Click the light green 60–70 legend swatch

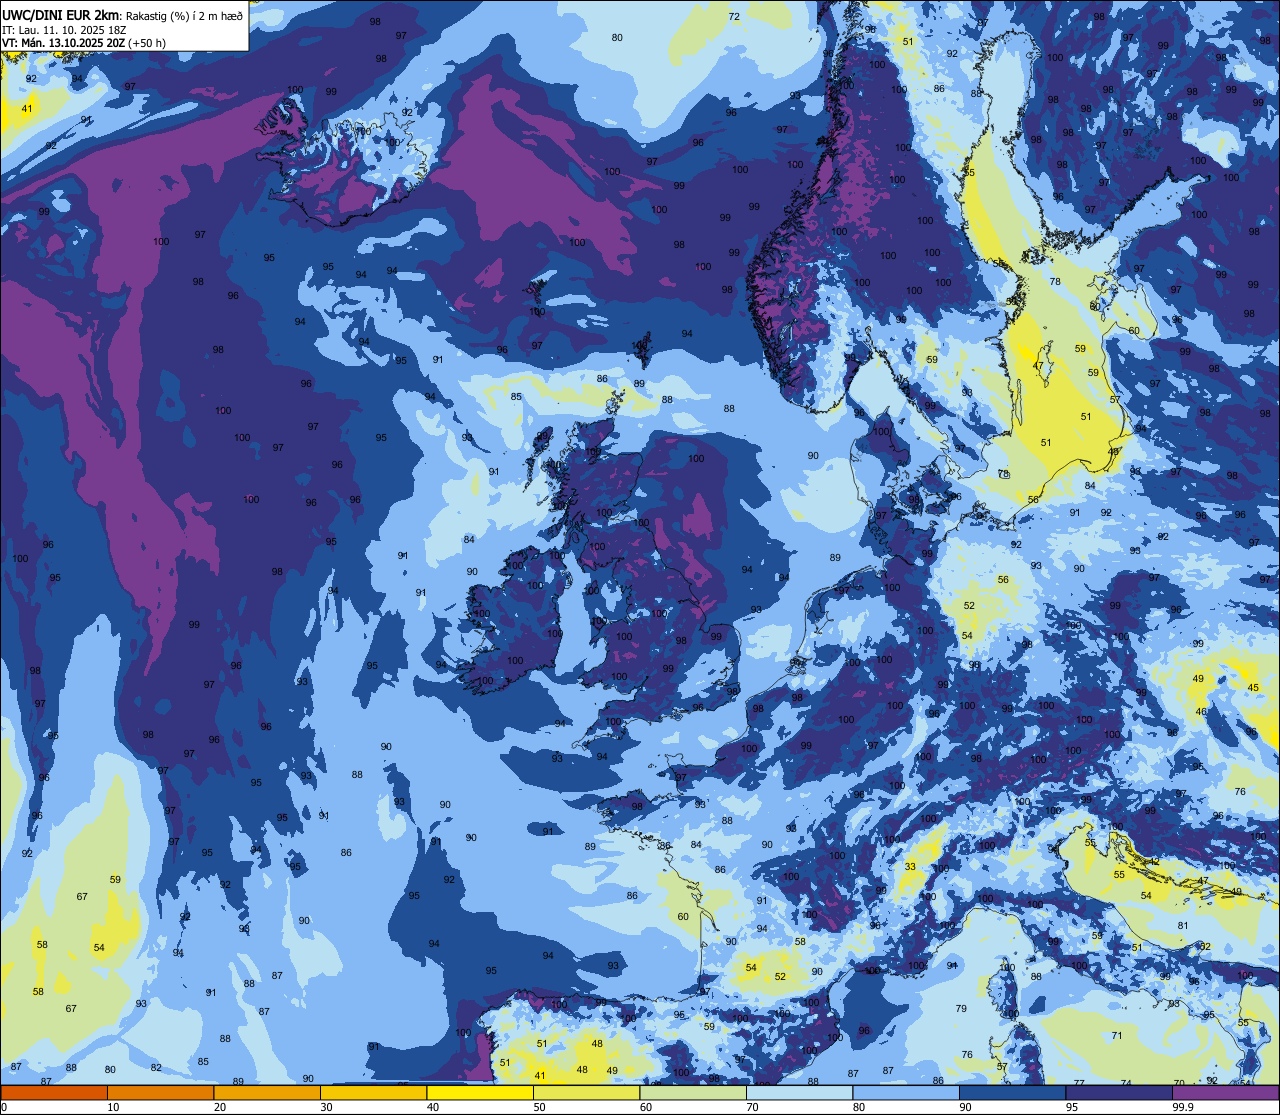[x=693, y=1092]
